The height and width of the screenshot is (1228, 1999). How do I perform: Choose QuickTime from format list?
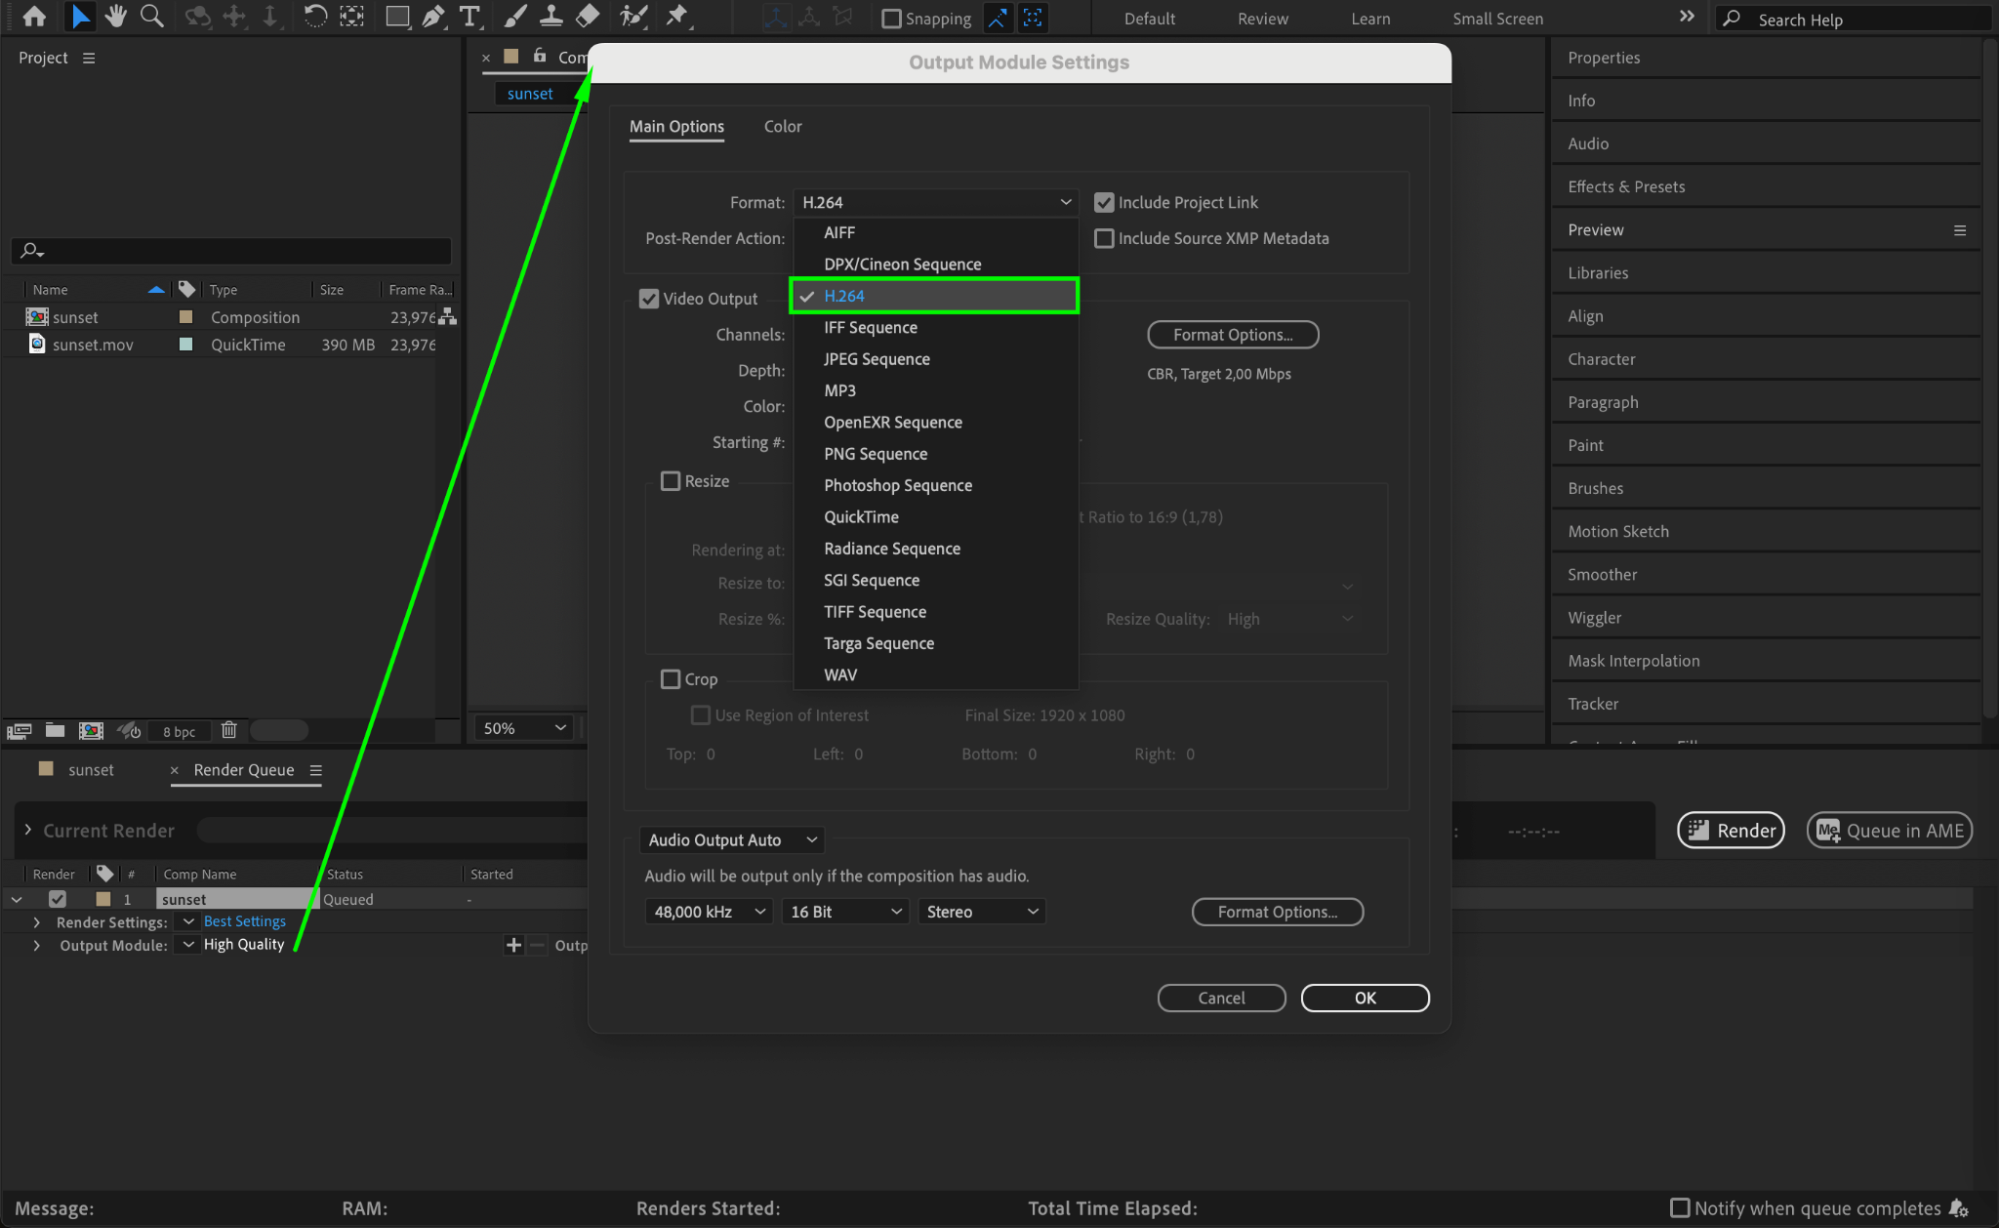[861, 517]
